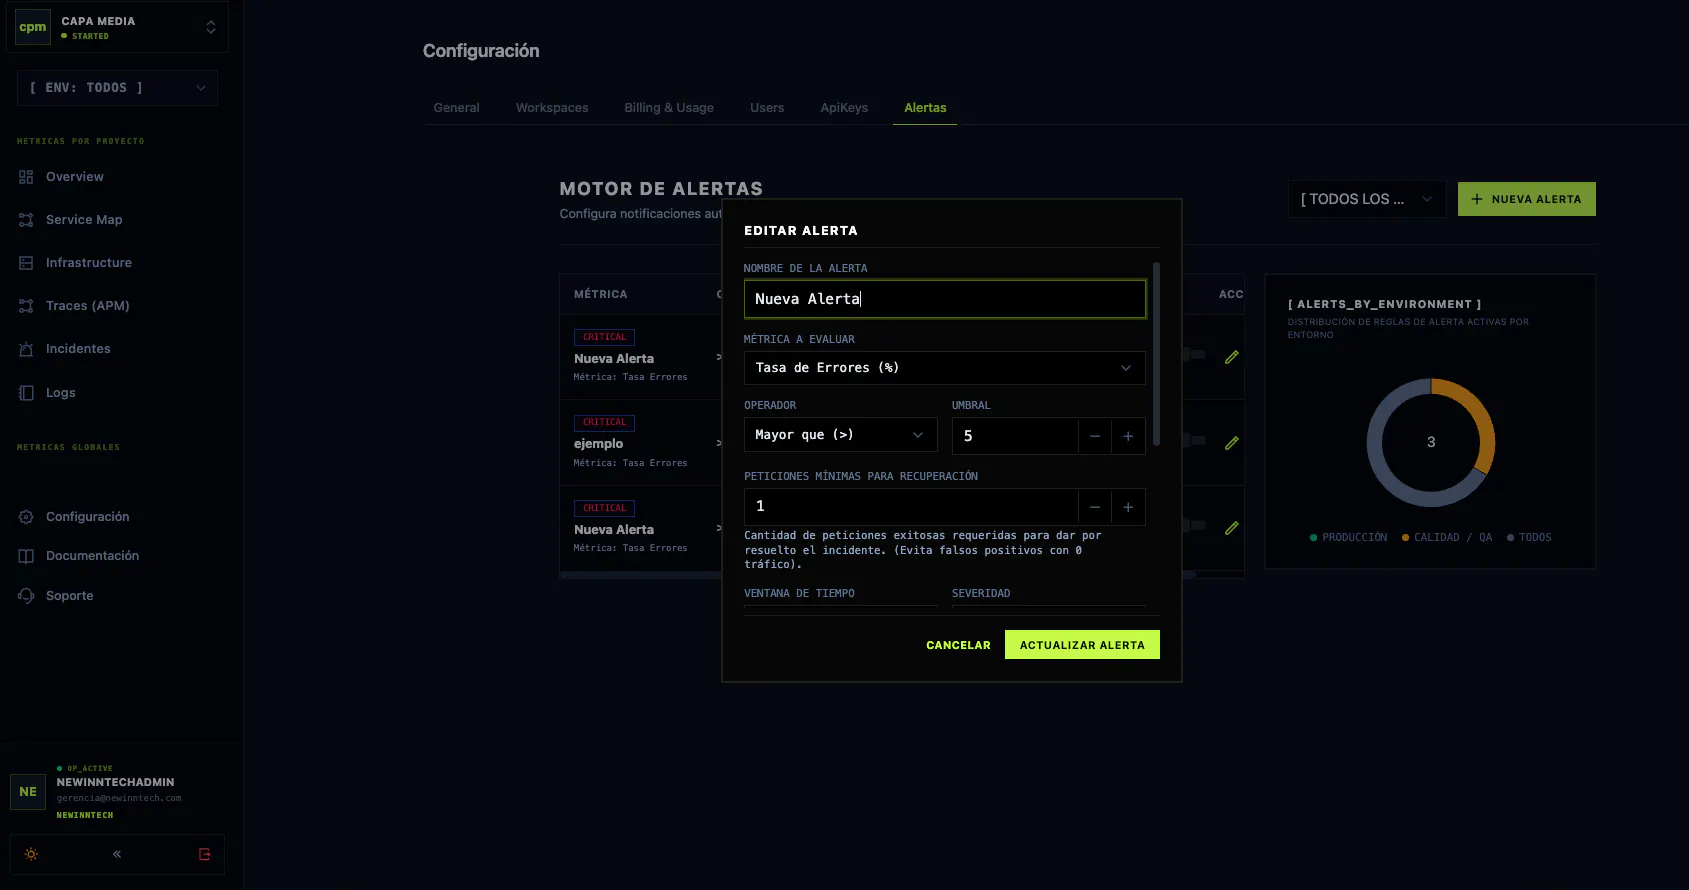Collapse the sidebar with double-chevron icon
The image size is (1689, 890).
(x=117, y=854)
